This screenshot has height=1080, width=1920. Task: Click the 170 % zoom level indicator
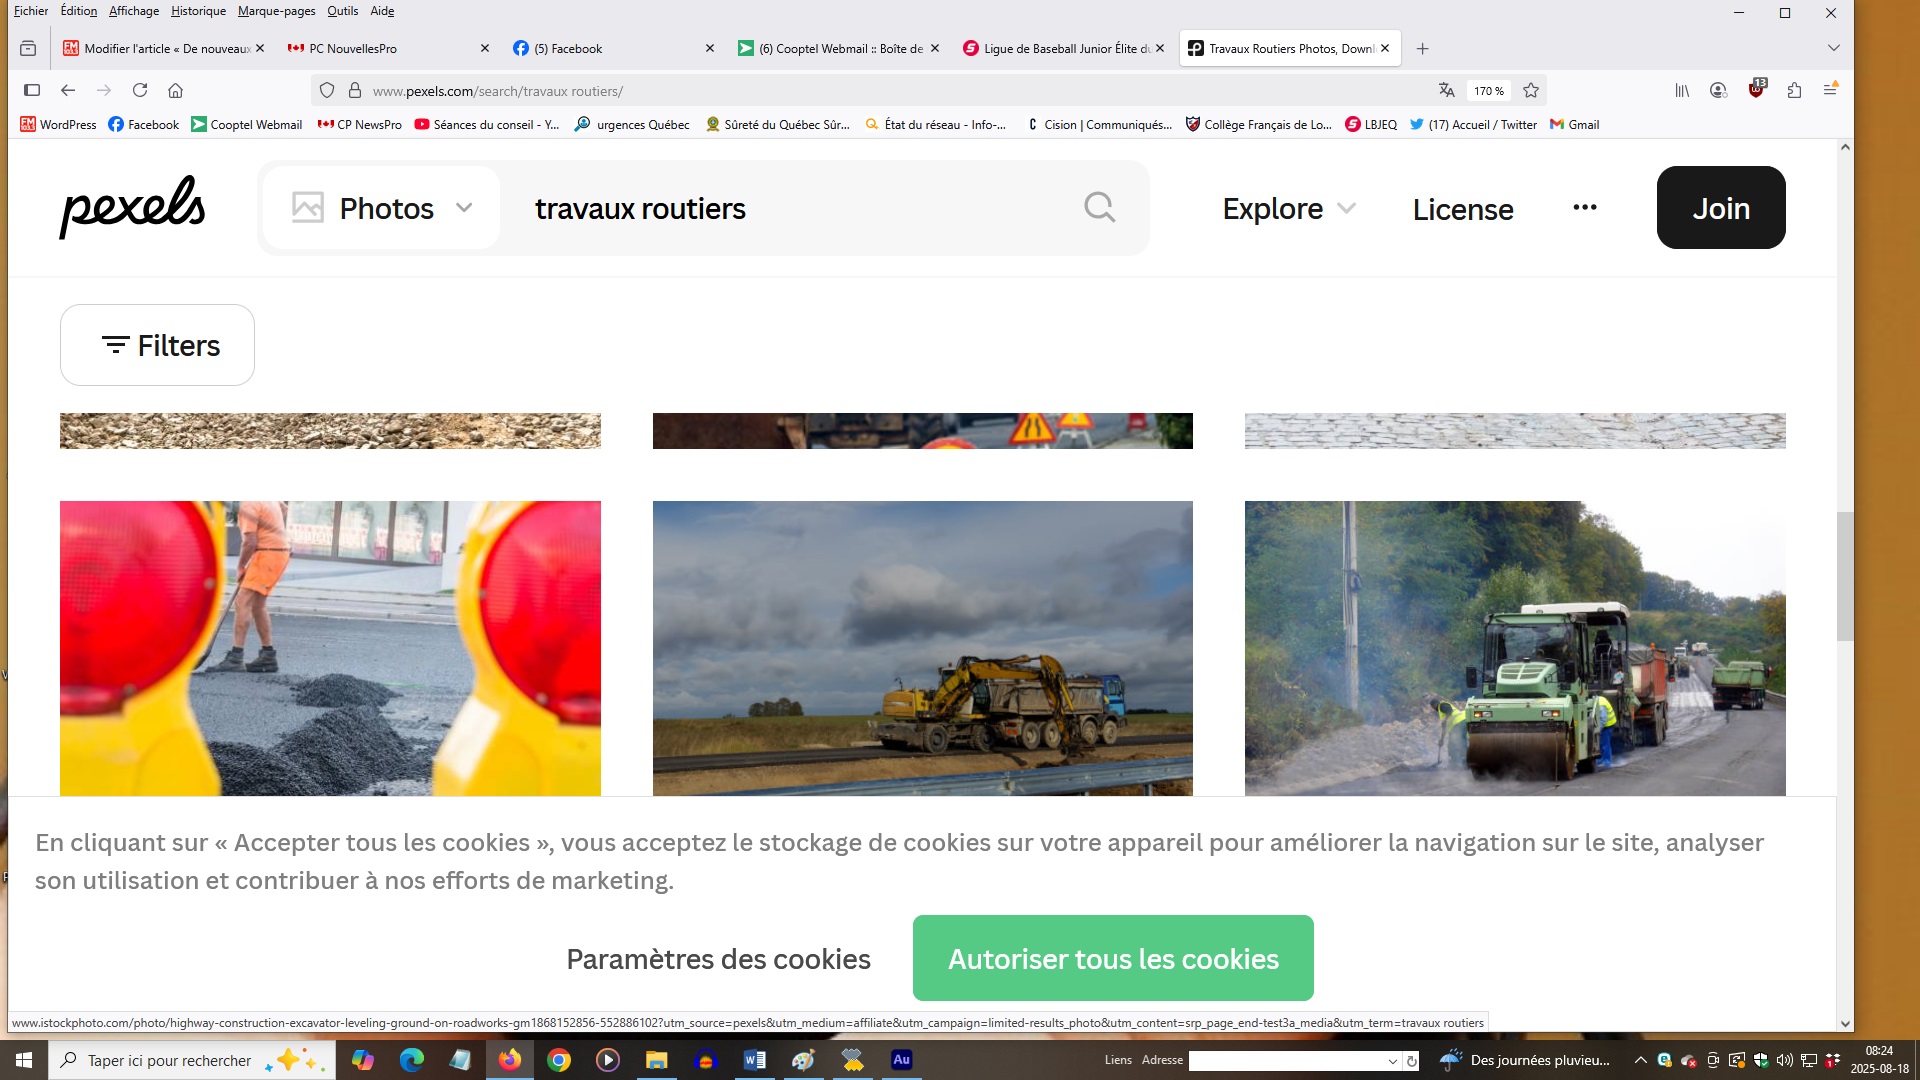click(x=1488, y=91)
